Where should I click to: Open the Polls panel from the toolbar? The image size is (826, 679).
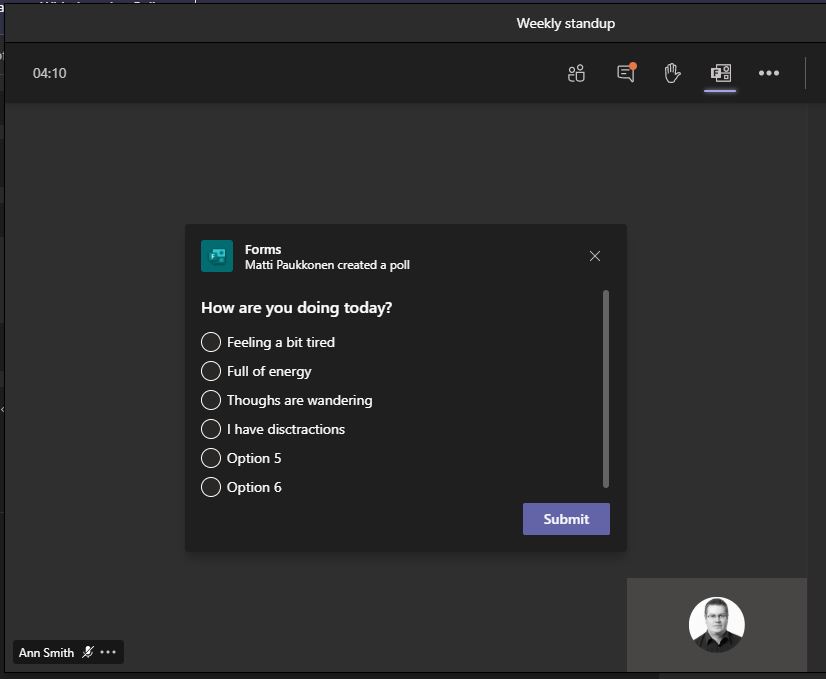click(720, 73)
